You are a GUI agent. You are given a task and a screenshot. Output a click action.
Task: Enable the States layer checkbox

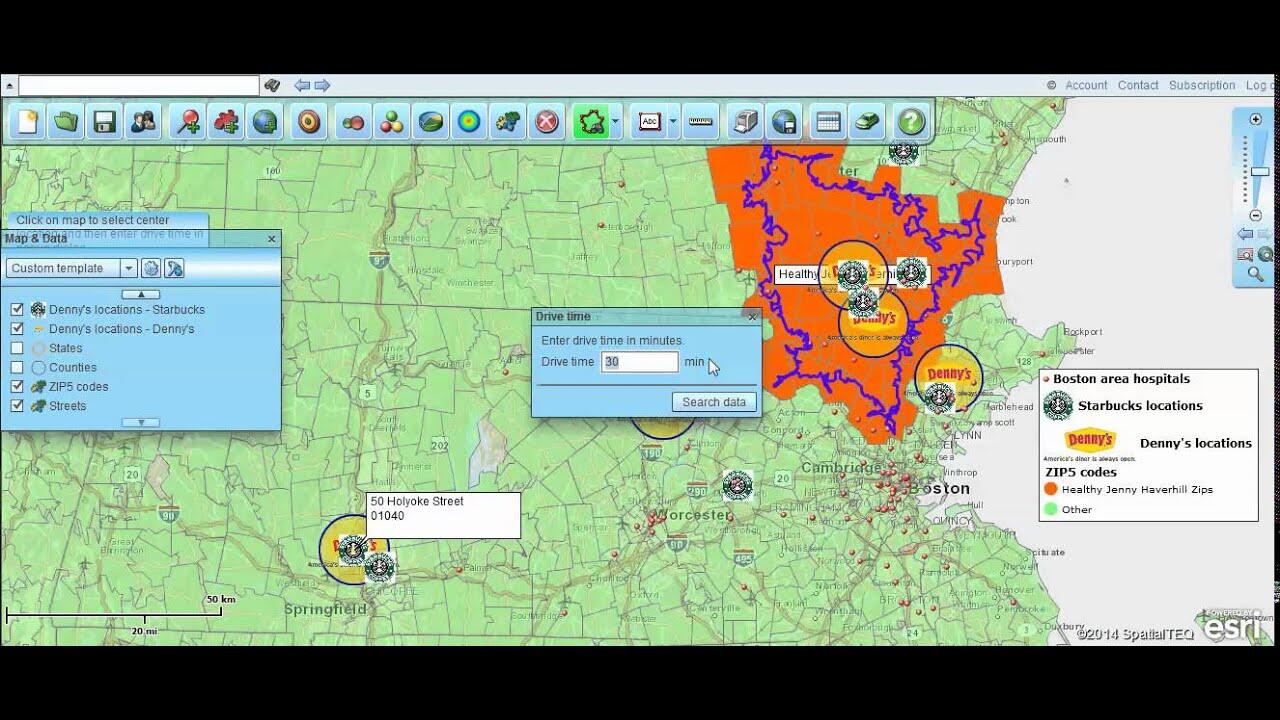(x=17, y=348)
